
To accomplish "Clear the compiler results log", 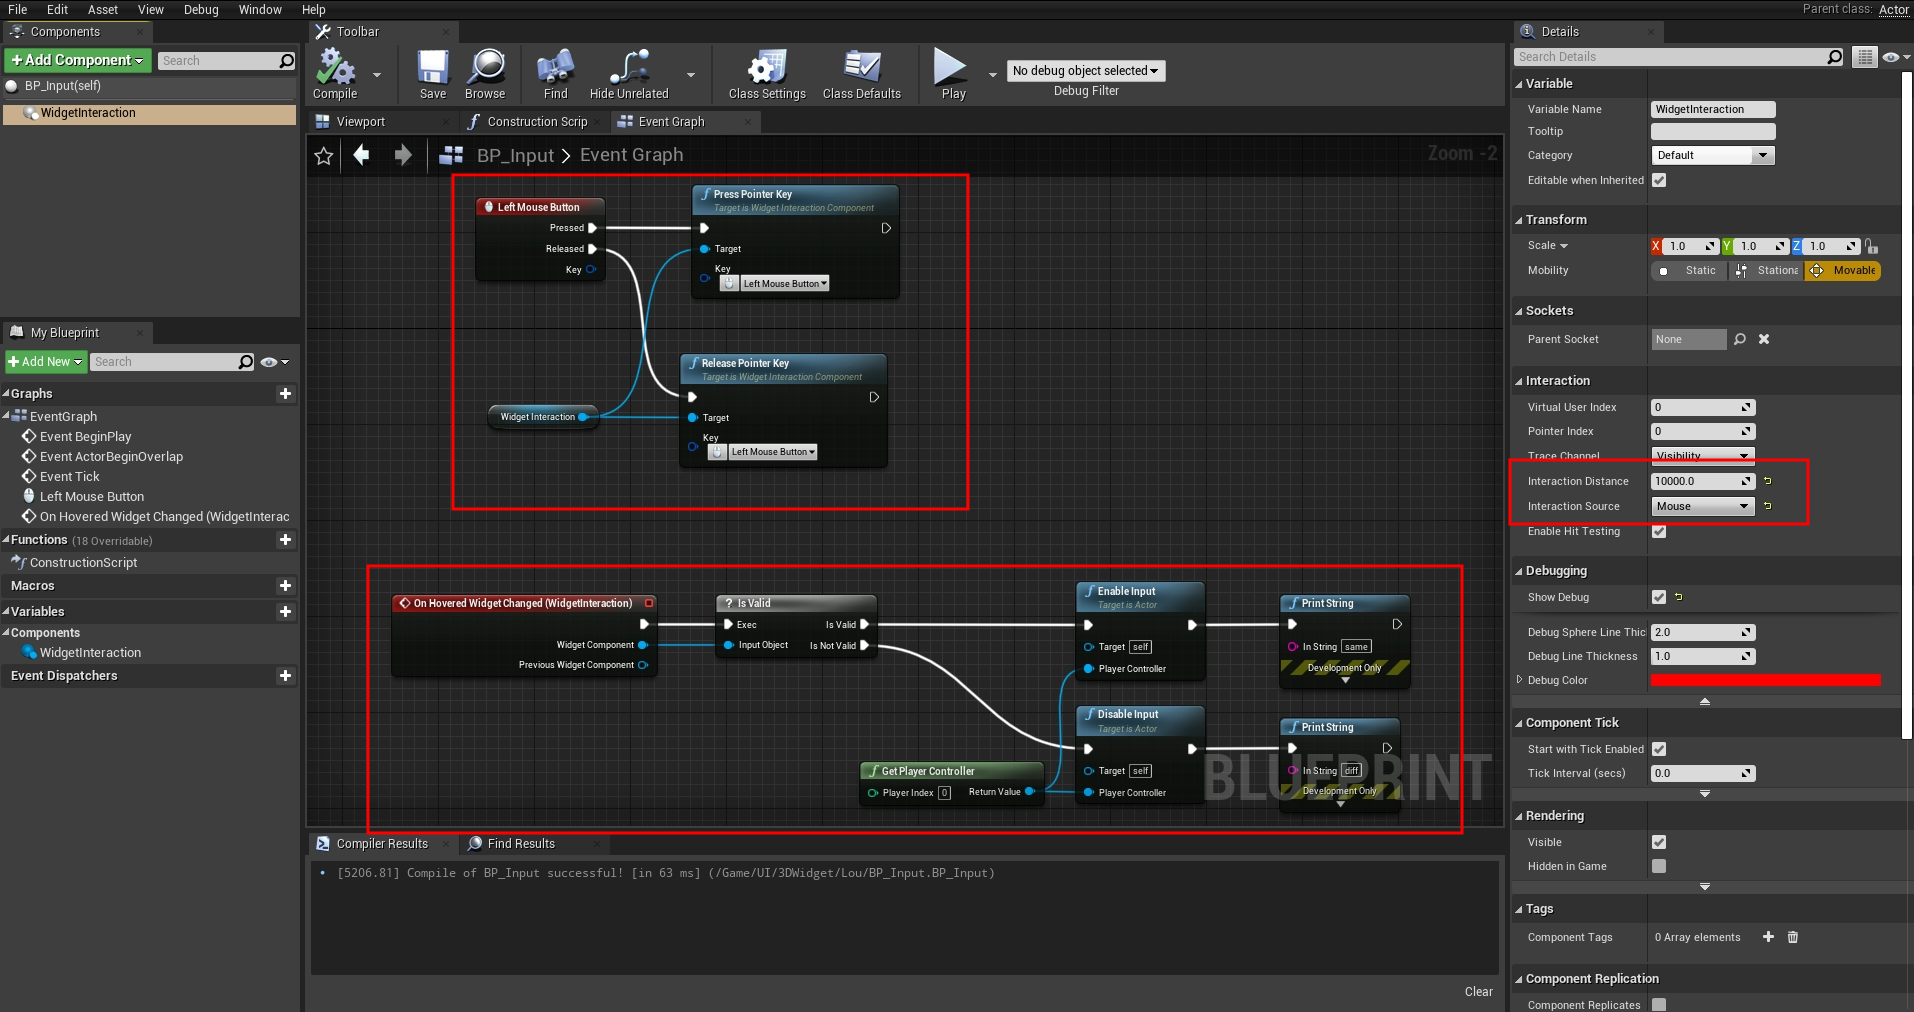I will 1478,992.
